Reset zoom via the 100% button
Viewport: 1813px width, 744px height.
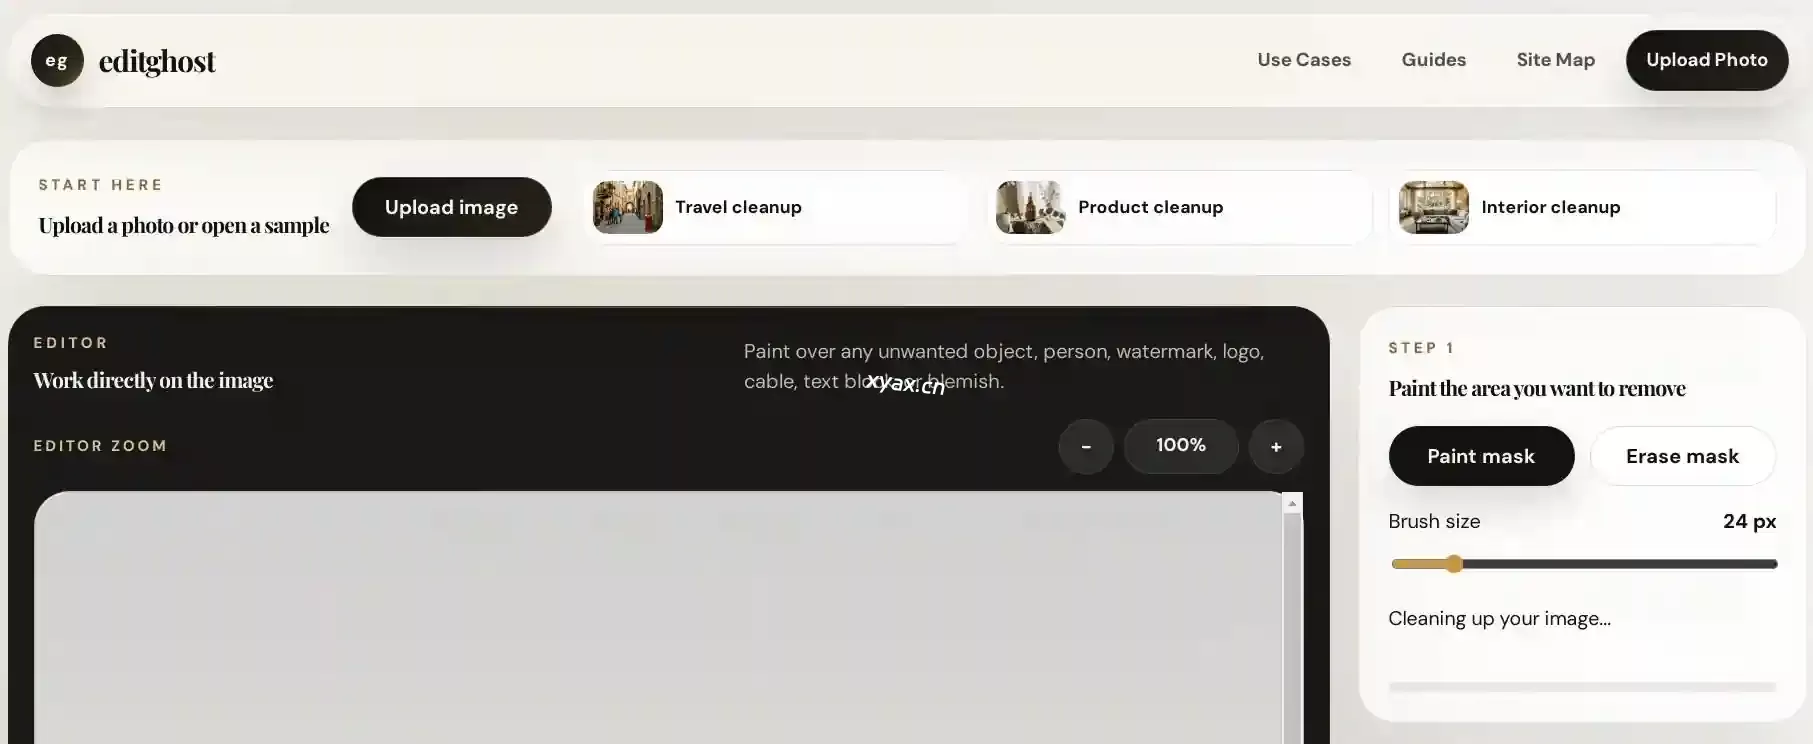1181,446
